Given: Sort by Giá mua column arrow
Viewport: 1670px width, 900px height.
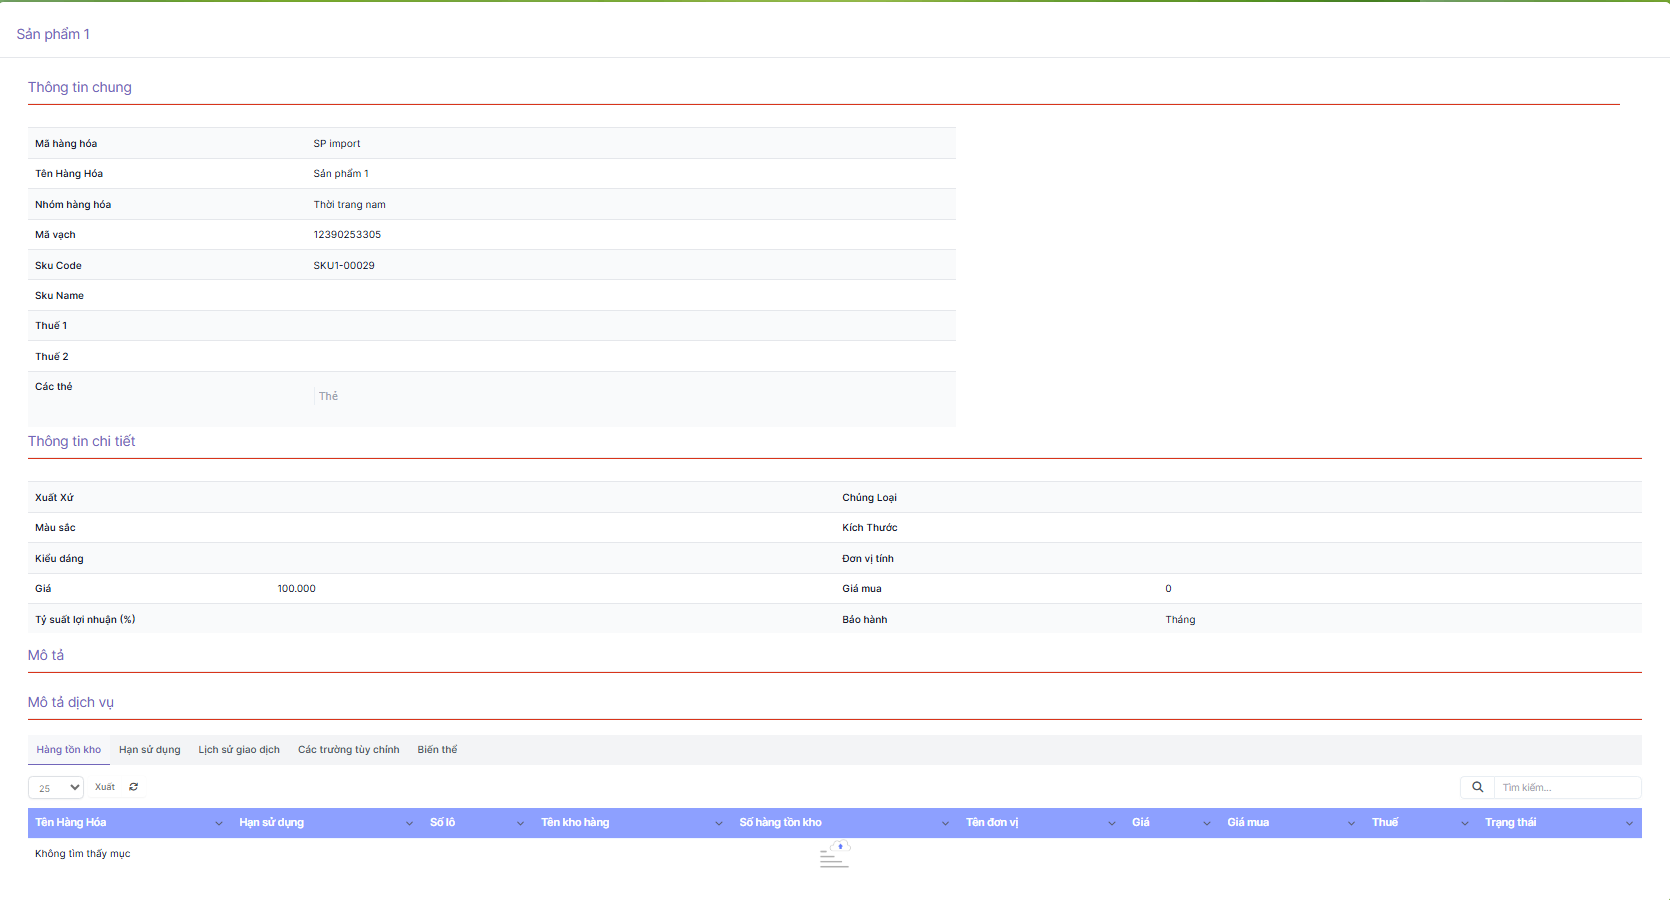Looking at the screenshot, I should 1351,823.
